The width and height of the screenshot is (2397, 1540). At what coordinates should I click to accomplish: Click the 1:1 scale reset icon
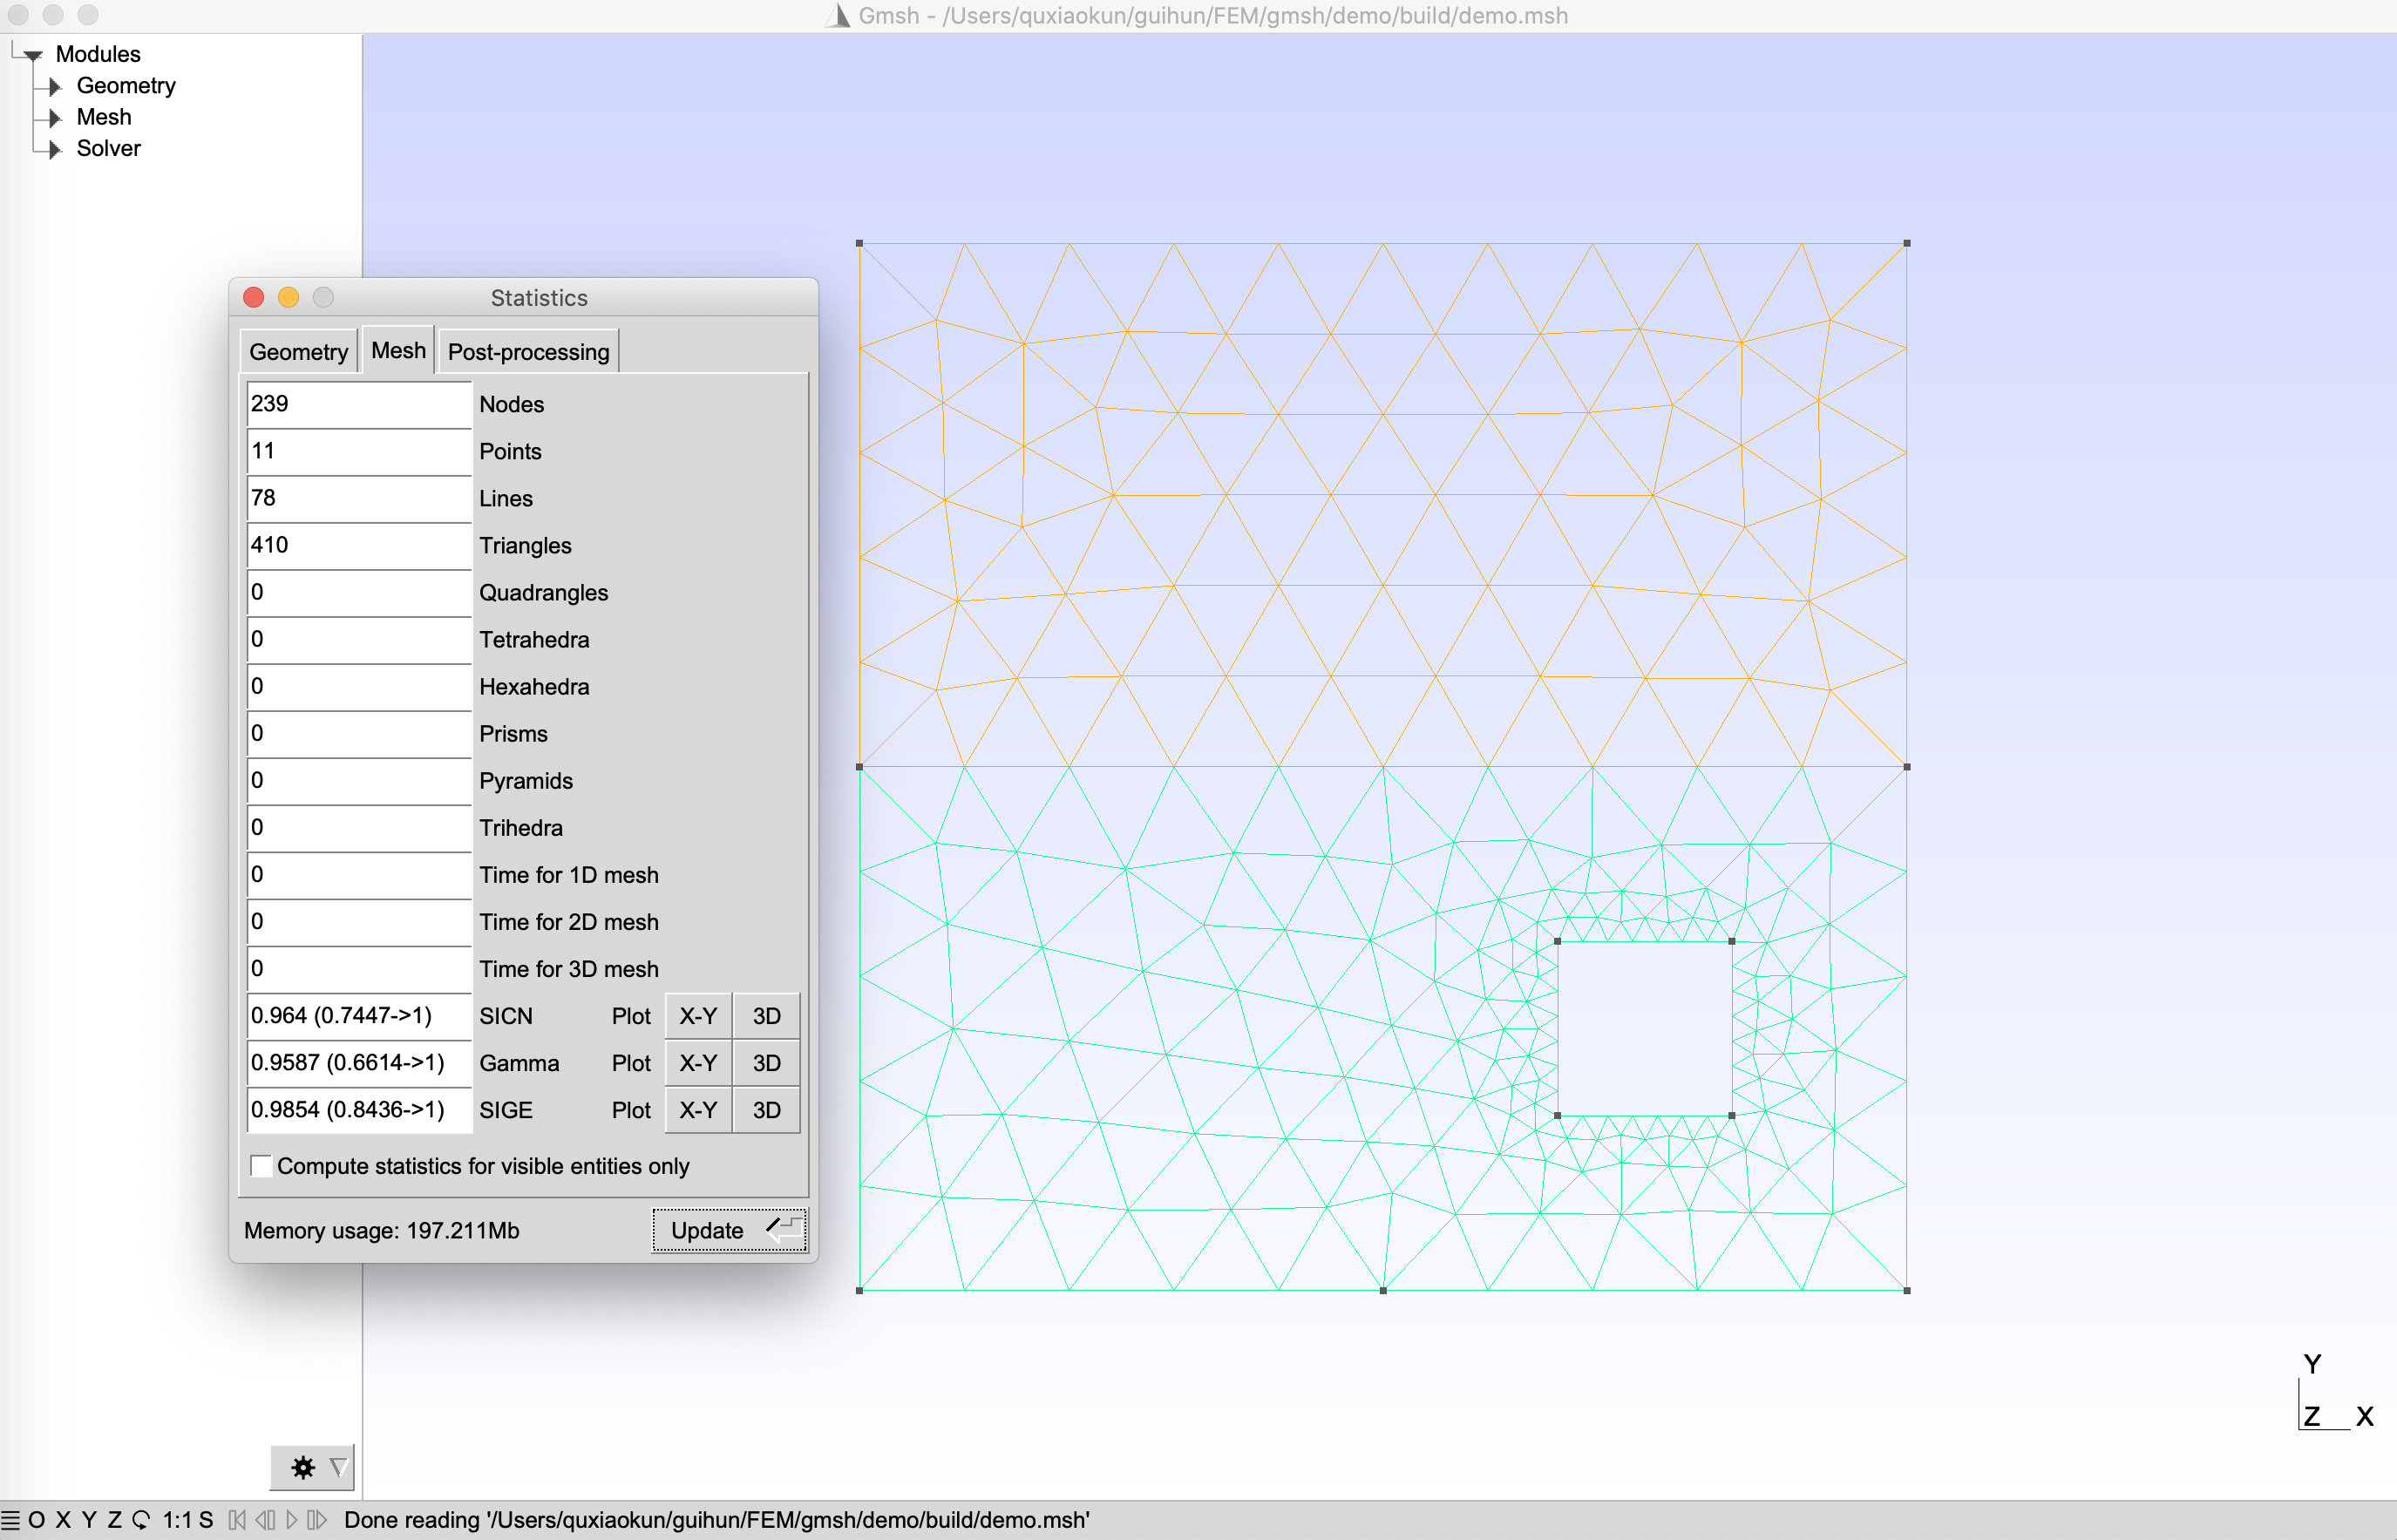(177, 1520)
